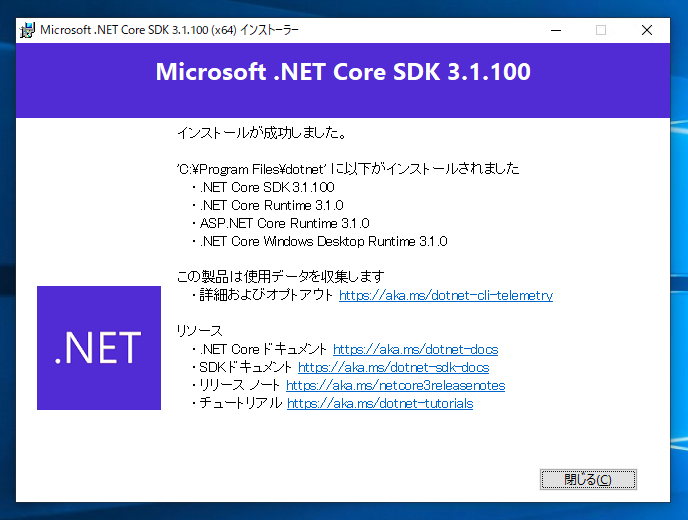Minimize the installer window
The height and width of the screenshot is (520, 688).
[556, 30]
